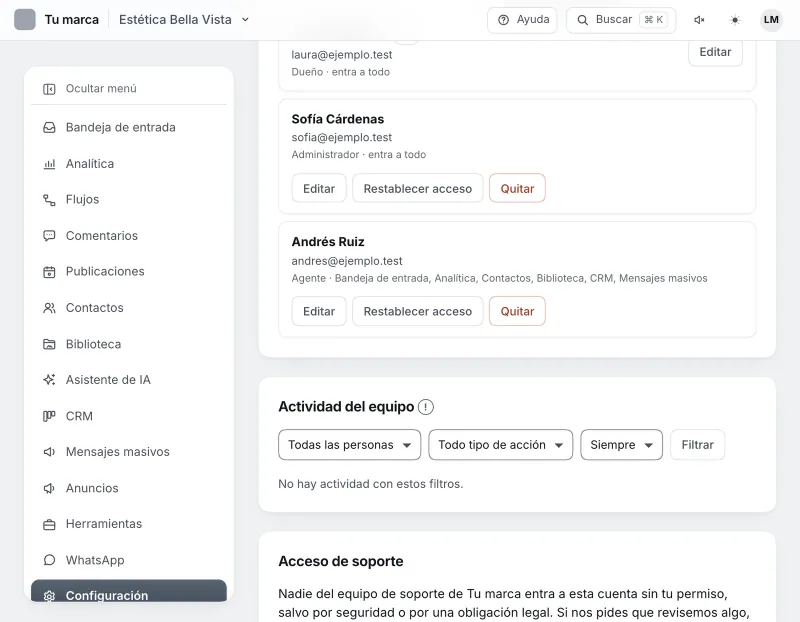Click the Biblioteca folder icon
The image size is (800, 622).
click(49, 344)
